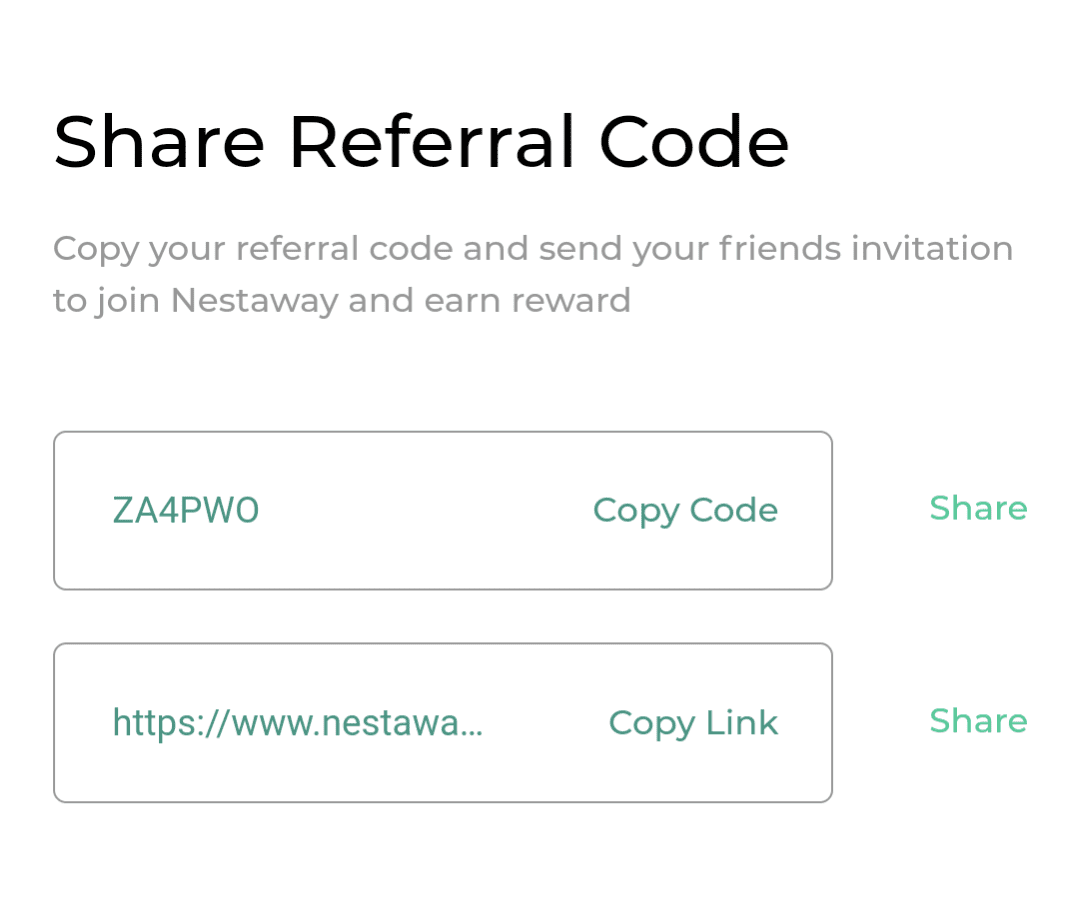The height and width of the screenshot is (905, 1079).
Task: Tap Share beside the Copy Code field
Action: pos(977,509)
